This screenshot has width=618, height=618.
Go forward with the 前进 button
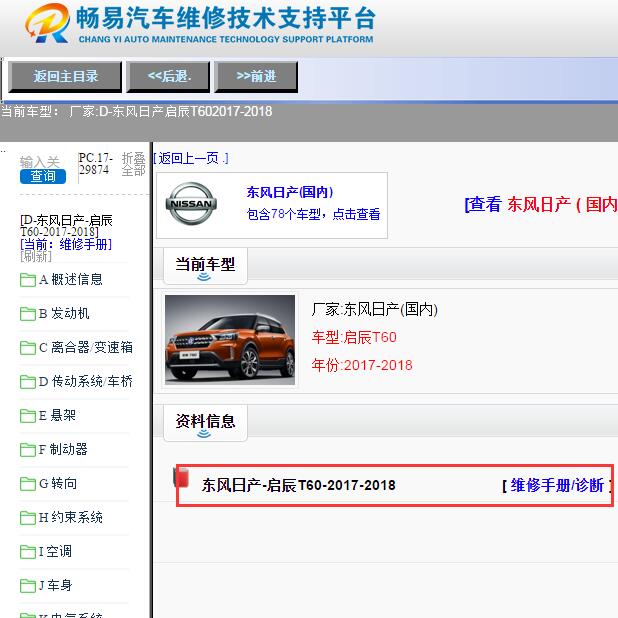256,76
